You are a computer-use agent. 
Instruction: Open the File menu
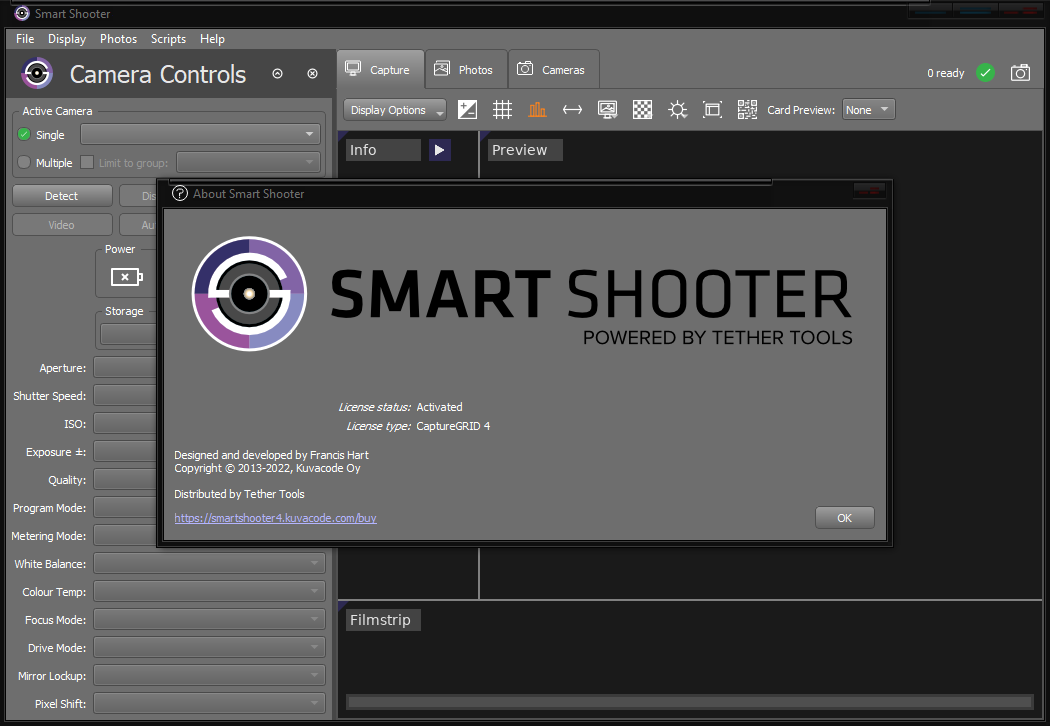[x=25, y=39]
